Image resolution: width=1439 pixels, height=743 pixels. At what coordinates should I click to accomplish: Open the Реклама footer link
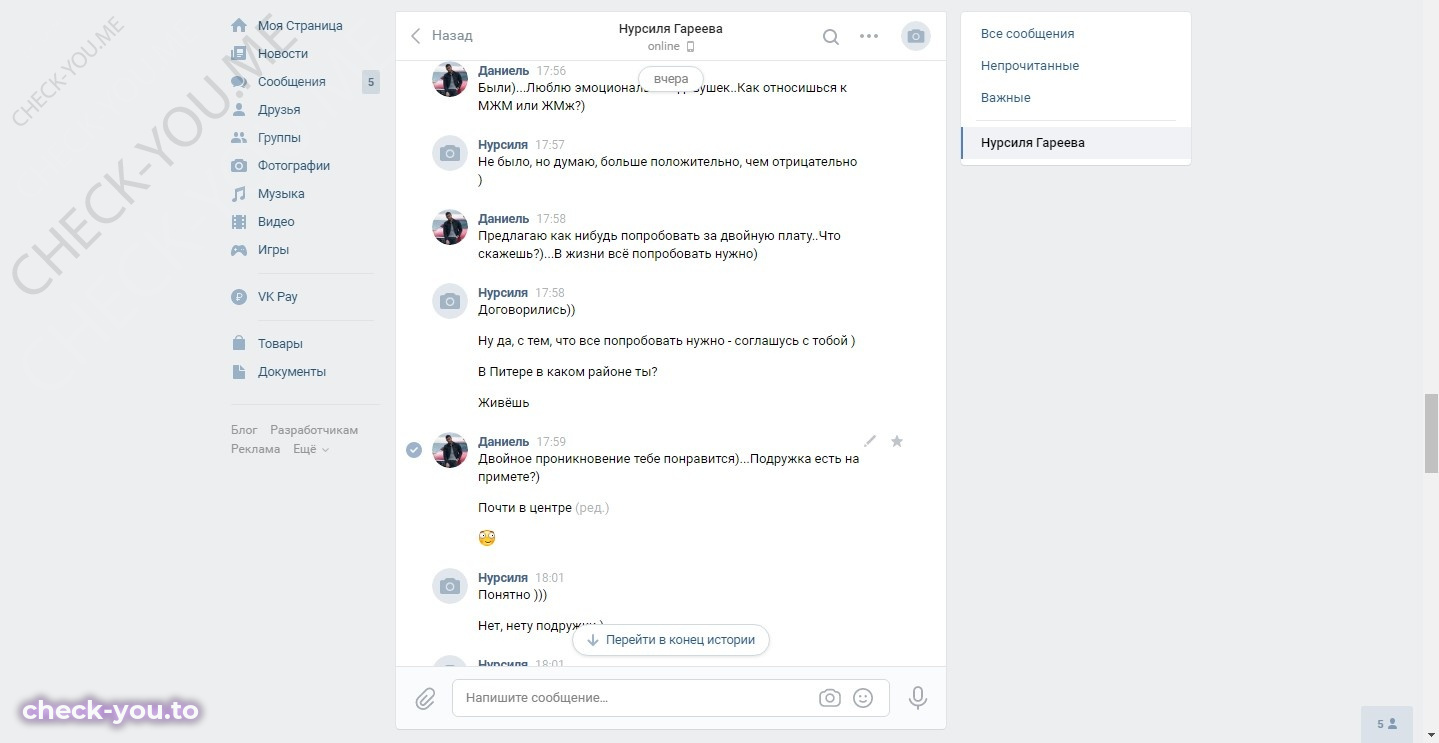[x=256, y=449]
